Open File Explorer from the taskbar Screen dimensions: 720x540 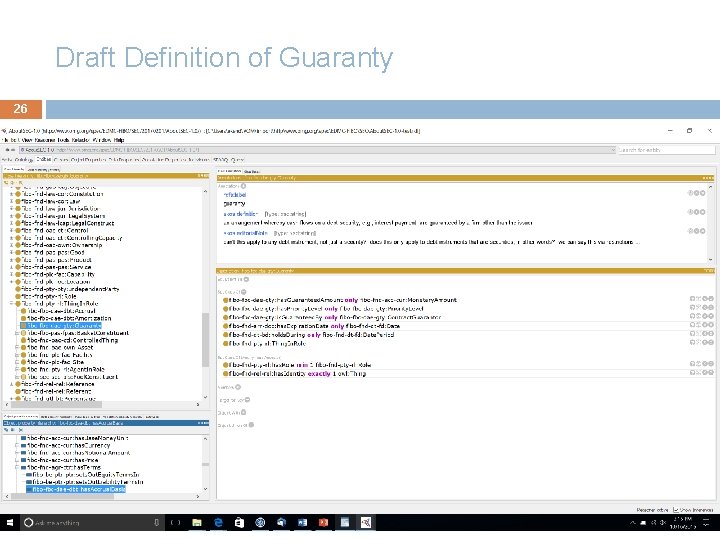pos(197,523)
